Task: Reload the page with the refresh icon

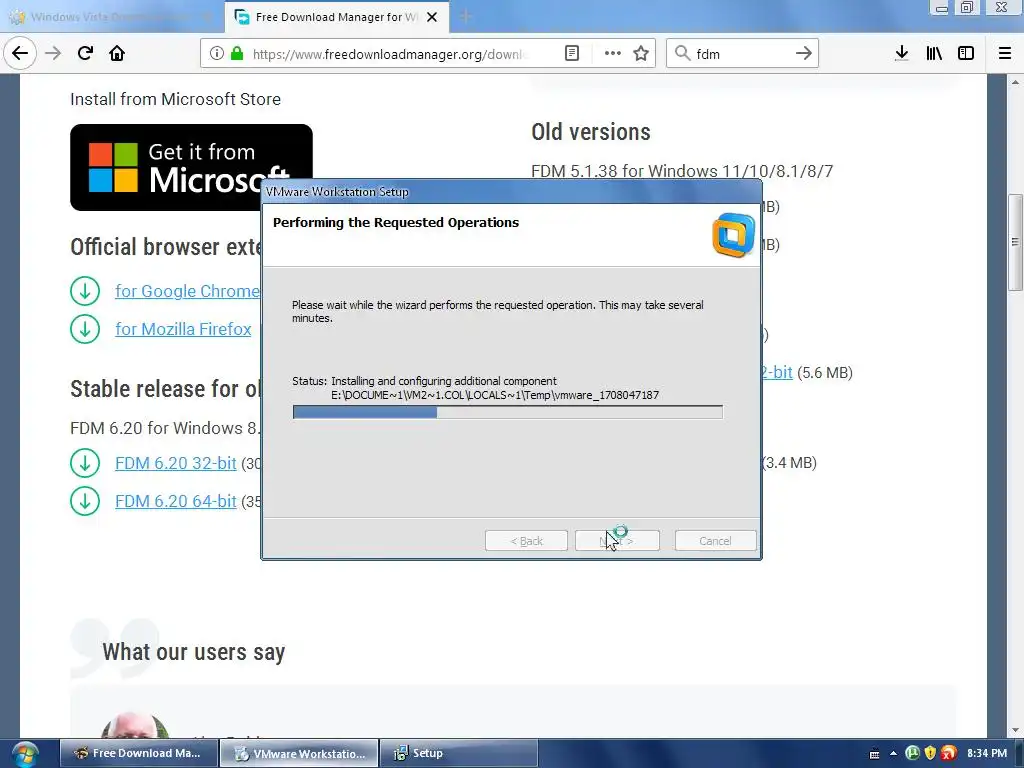Action: pos(85,53)
